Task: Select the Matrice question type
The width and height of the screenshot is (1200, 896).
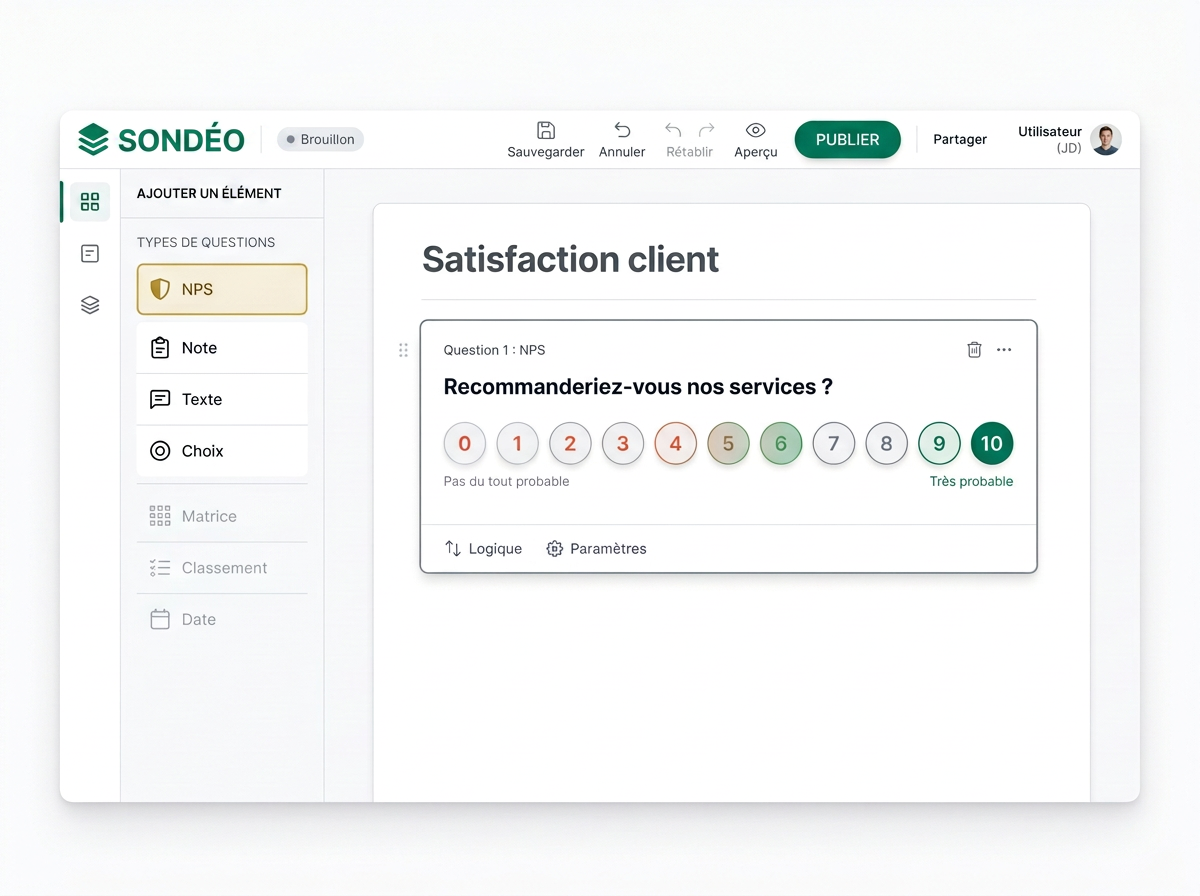Action: (222, 516)
